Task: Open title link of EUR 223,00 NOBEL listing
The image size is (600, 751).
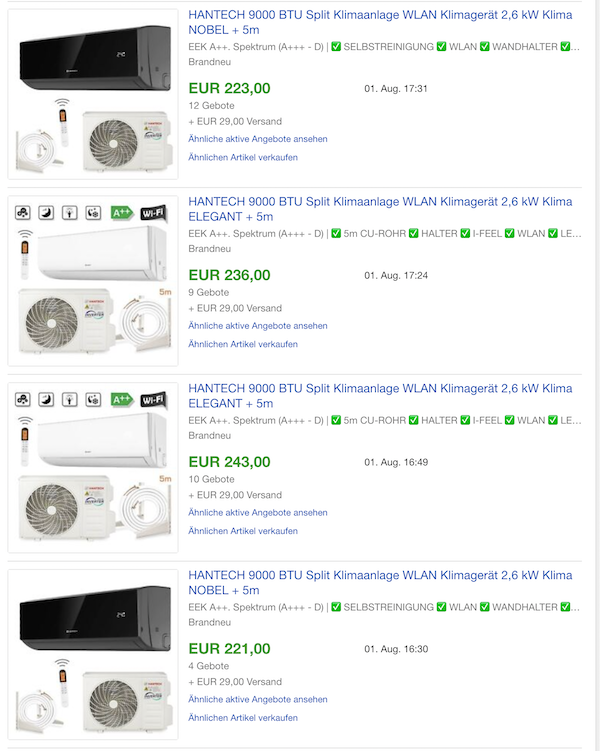Action: [380, 22]
